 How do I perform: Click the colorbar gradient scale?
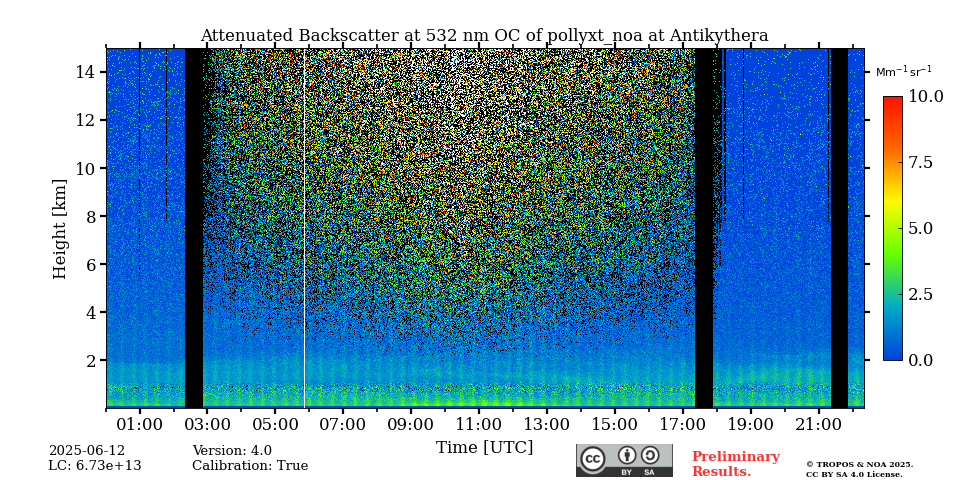(893, 228)
